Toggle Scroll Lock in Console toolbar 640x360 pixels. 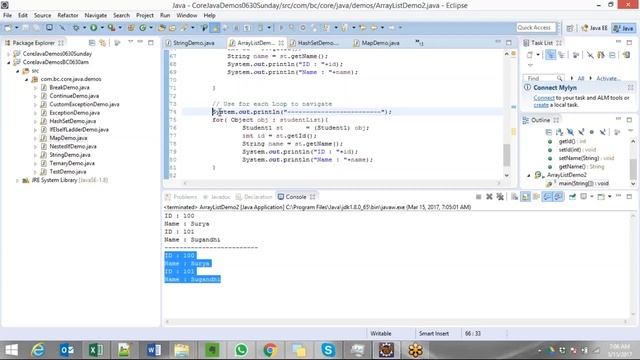click(525, 197)
